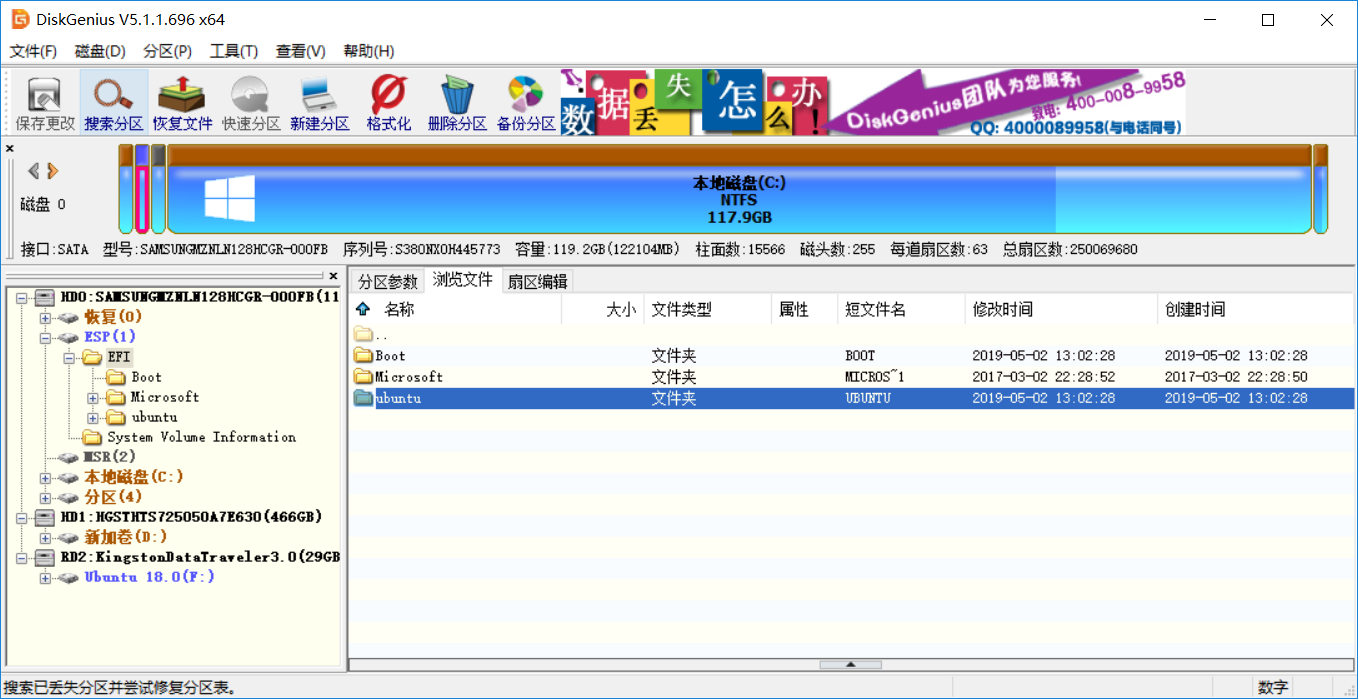
Task: Expand the Microsoft folder in tree
Action: (x=93, y=397)
